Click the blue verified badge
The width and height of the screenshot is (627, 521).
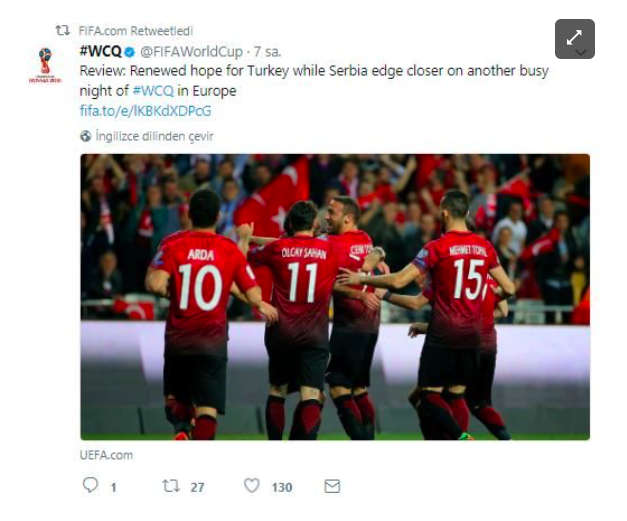[x=130, y=52]
